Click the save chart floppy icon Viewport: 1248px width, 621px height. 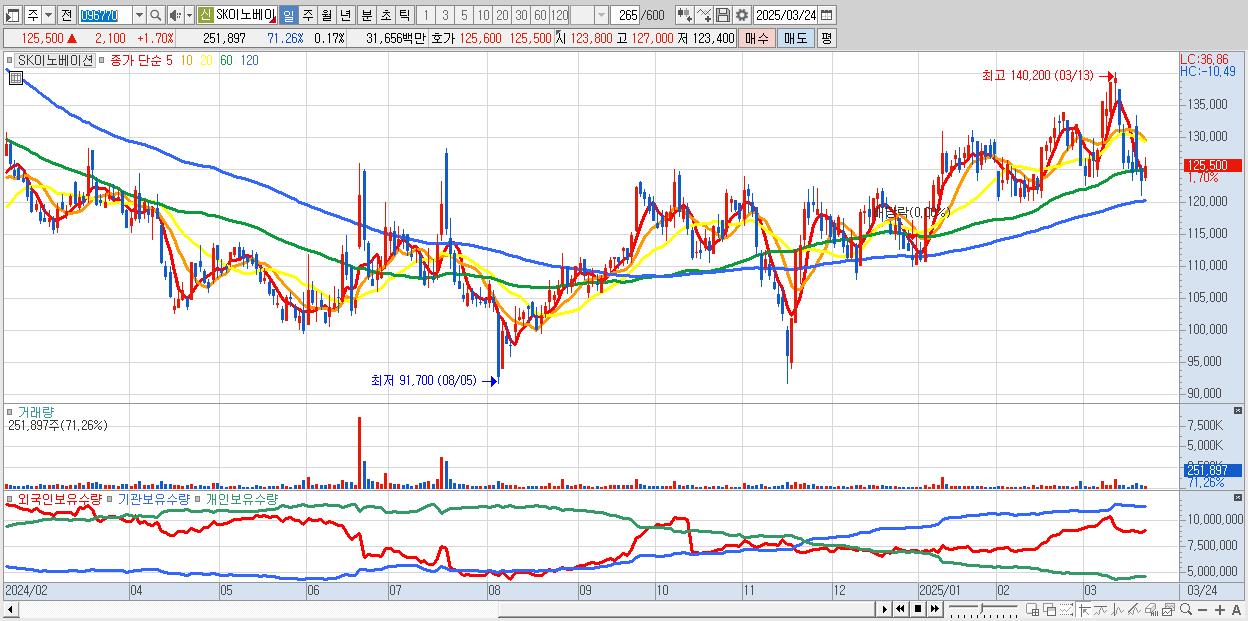[722, 15]
